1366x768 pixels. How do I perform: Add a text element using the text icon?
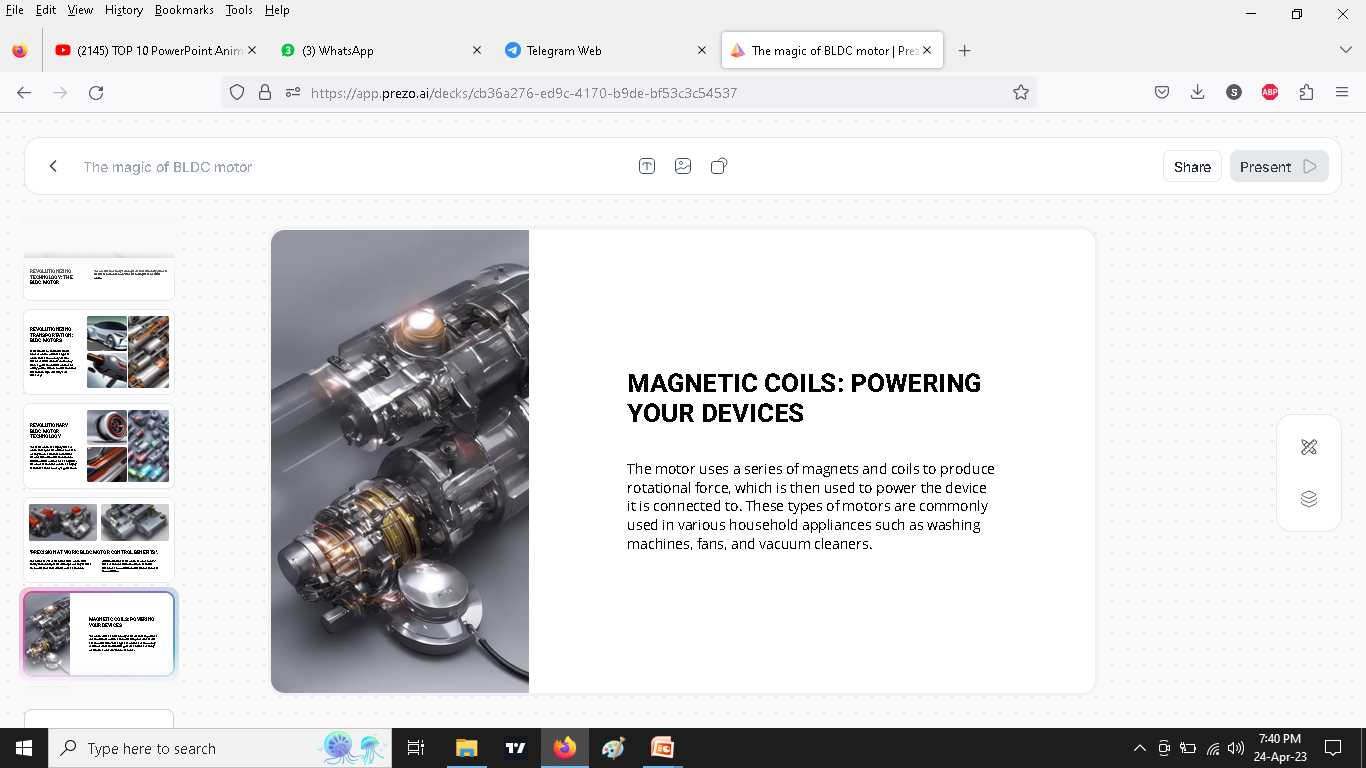point(647,166)
